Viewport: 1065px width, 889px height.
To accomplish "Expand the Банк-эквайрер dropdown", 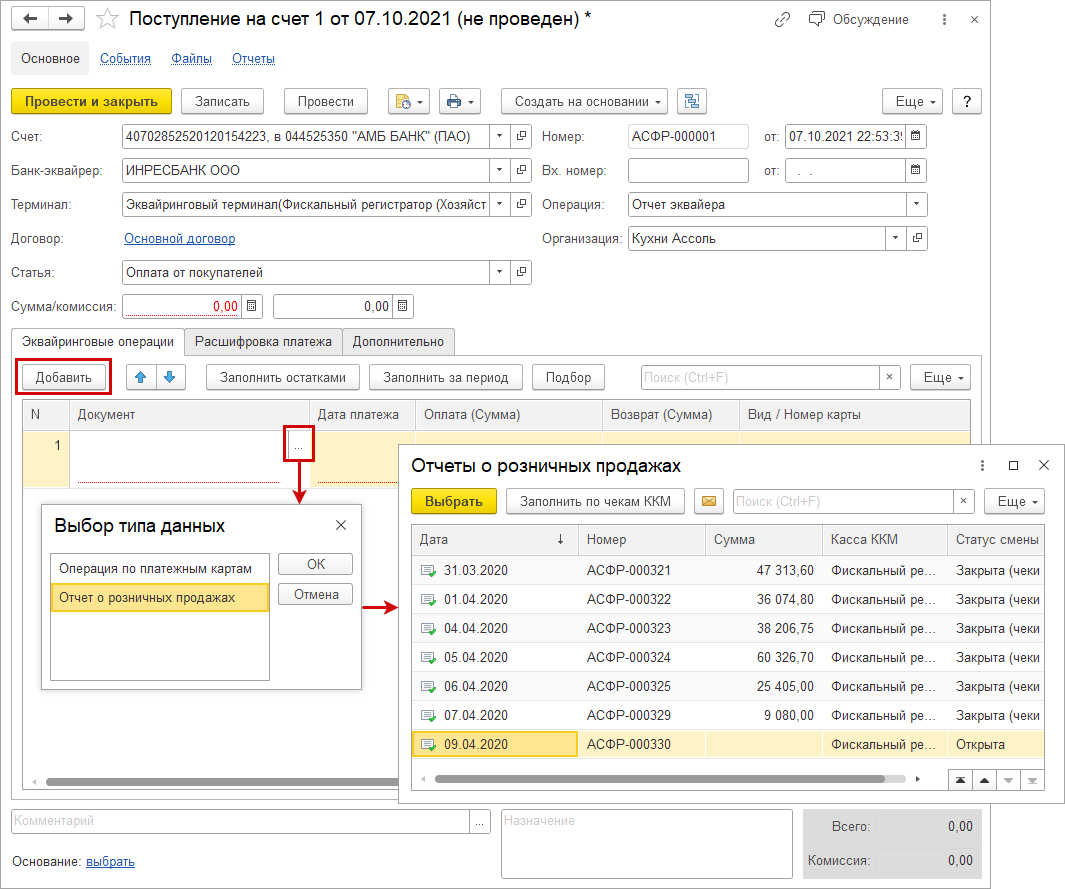I will point(499,170).
